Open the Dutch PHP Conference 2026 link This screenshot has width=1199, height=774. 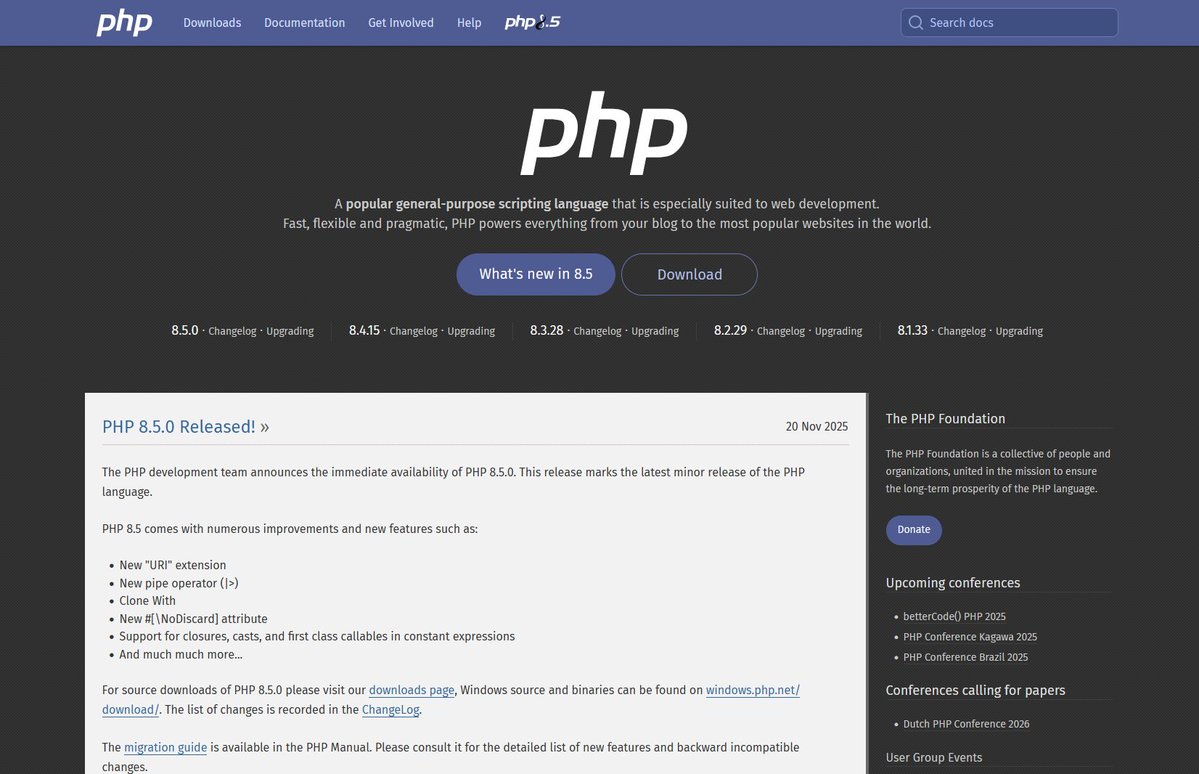tap(965, 723)
